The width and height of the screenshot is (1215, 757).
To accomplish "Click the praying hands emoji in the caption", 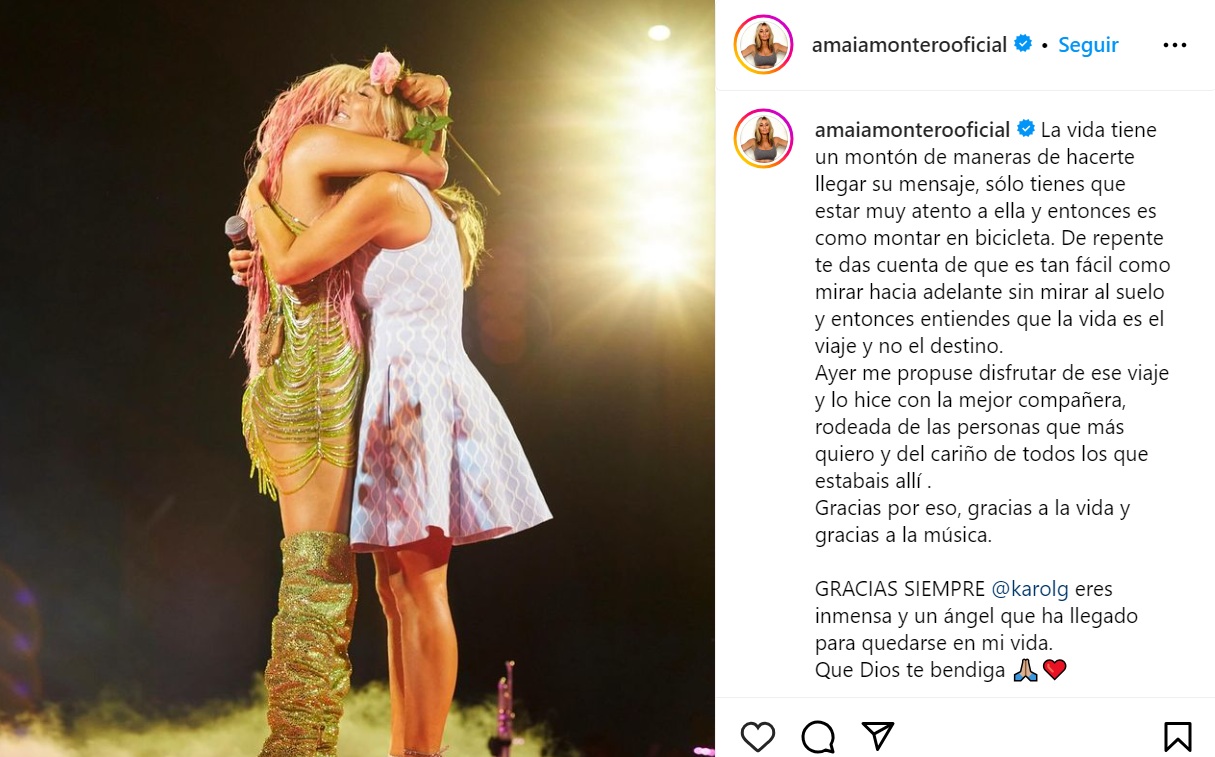I will (1025, 670).
